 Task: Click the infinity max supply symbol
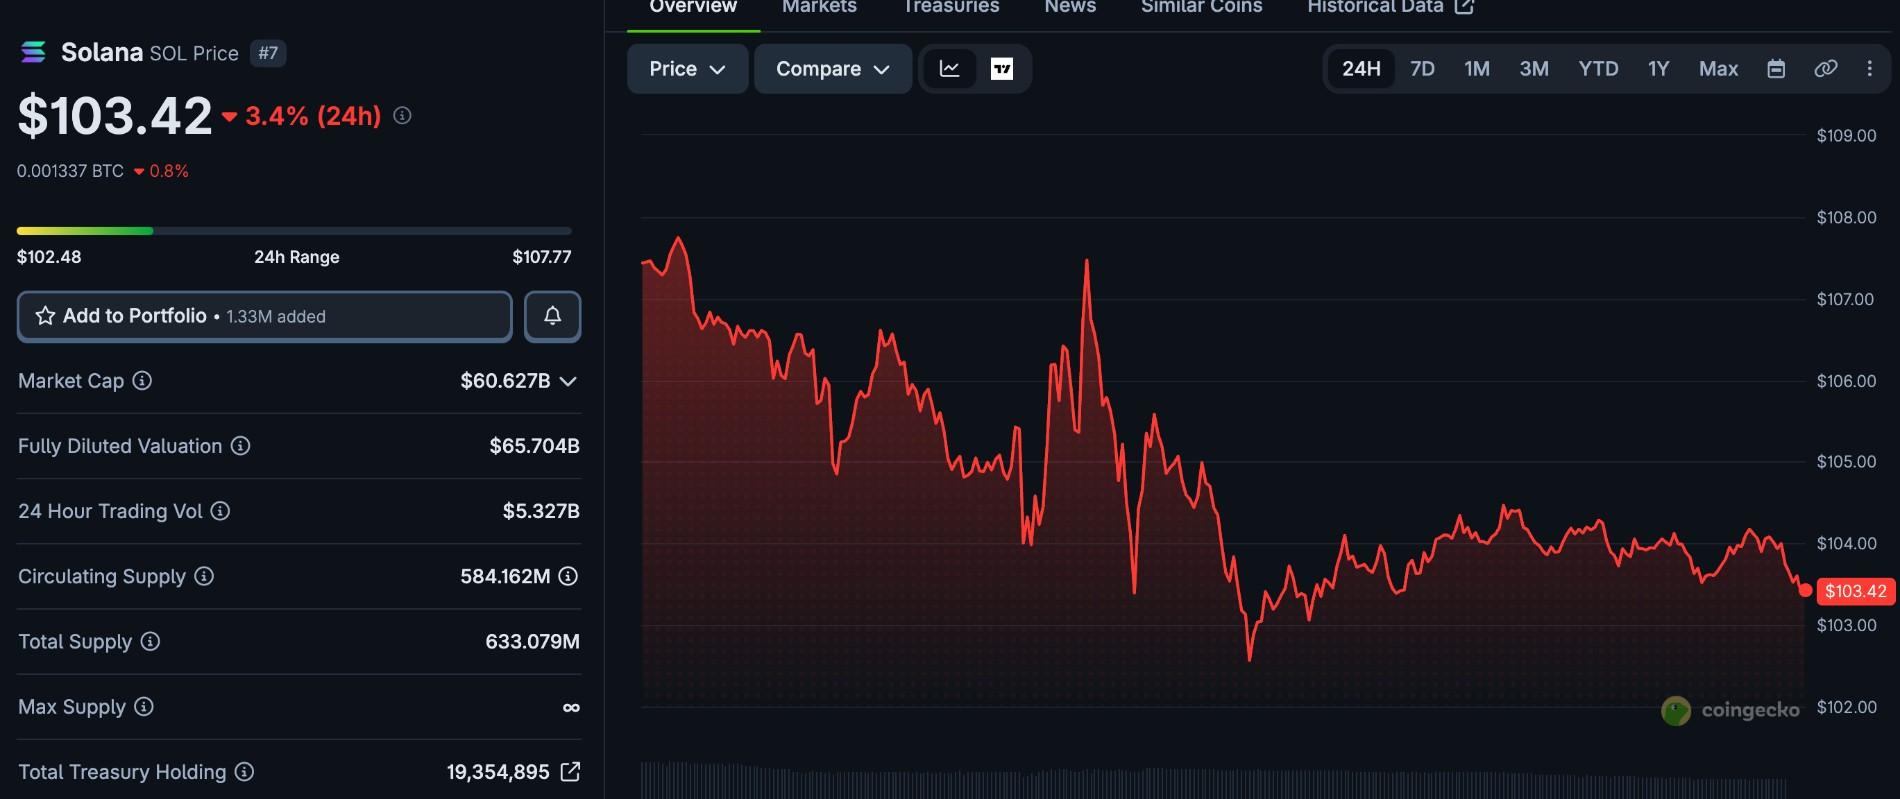(571, 708)
